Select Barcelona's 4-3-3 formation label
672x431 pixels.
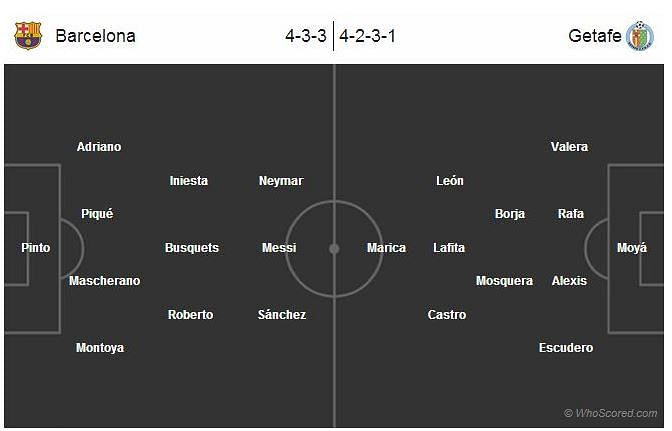306,36
